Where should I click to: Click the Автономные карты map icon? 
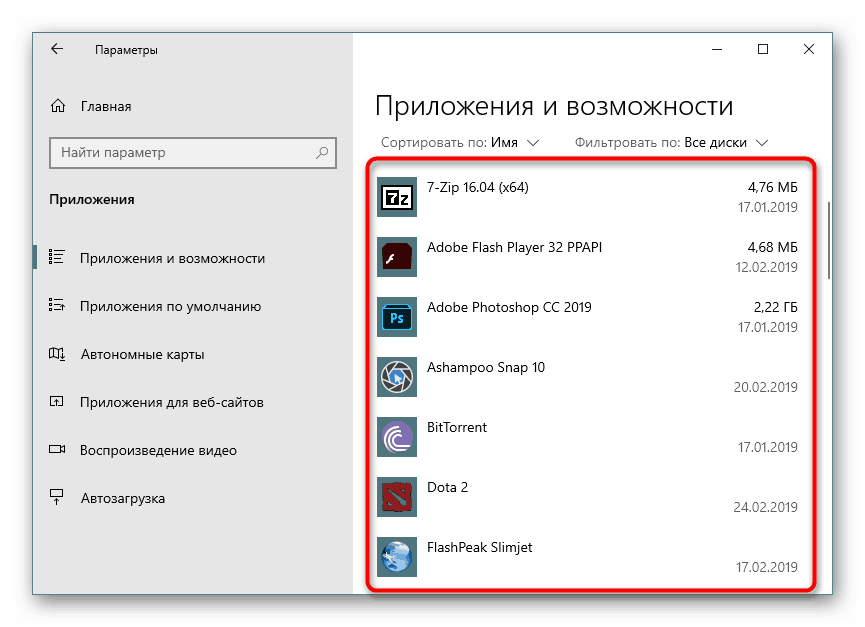(57, 353)
